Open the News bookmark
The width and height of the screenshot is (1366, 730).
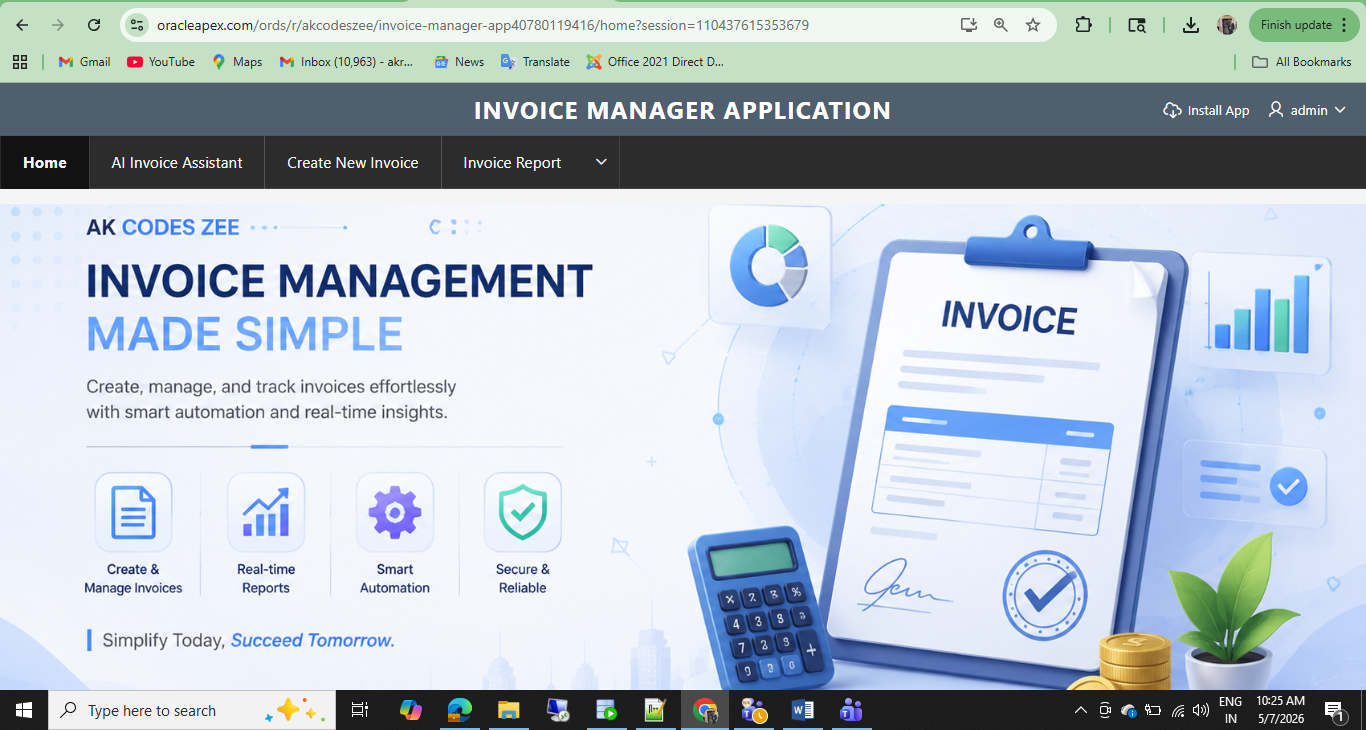(459, 62)
